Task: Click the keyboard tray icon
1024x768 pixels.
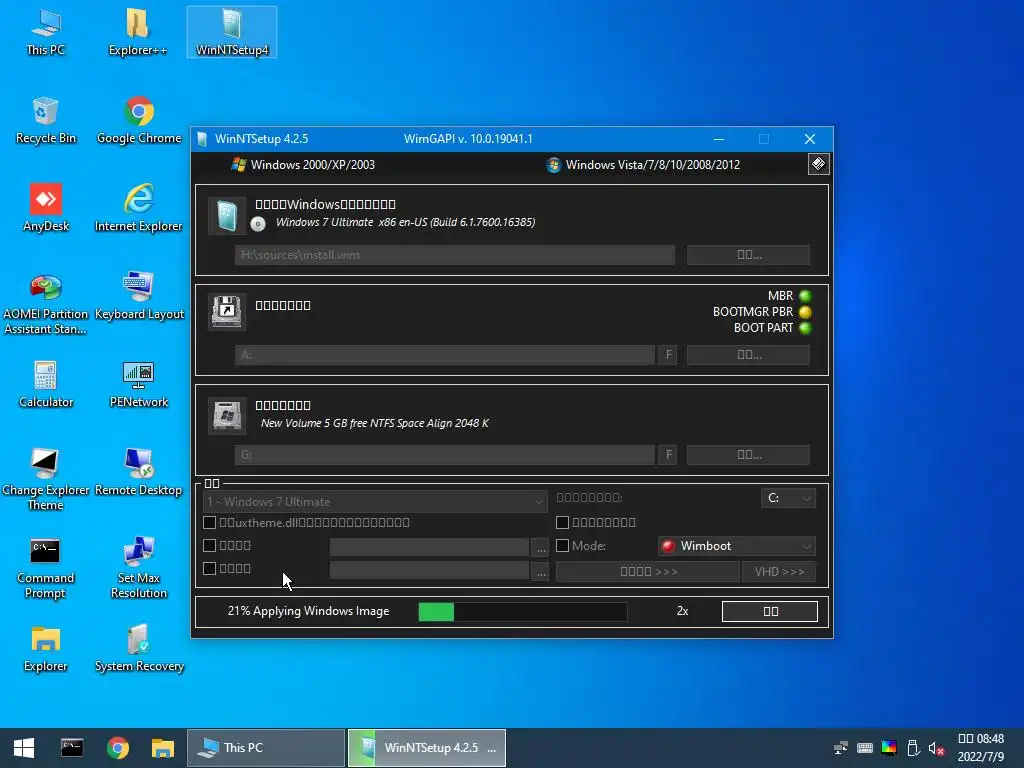Action: point(865,748)
